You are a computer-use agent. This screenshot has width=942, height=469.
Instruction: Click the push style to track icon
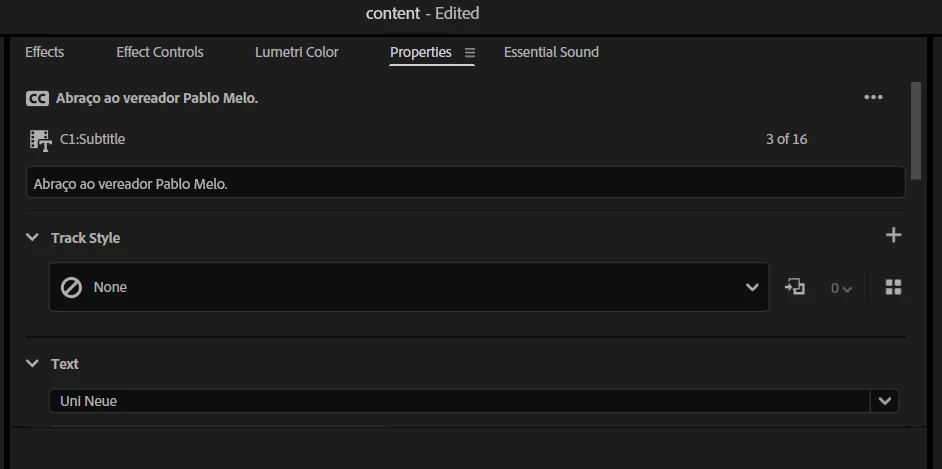click(795, 287)
